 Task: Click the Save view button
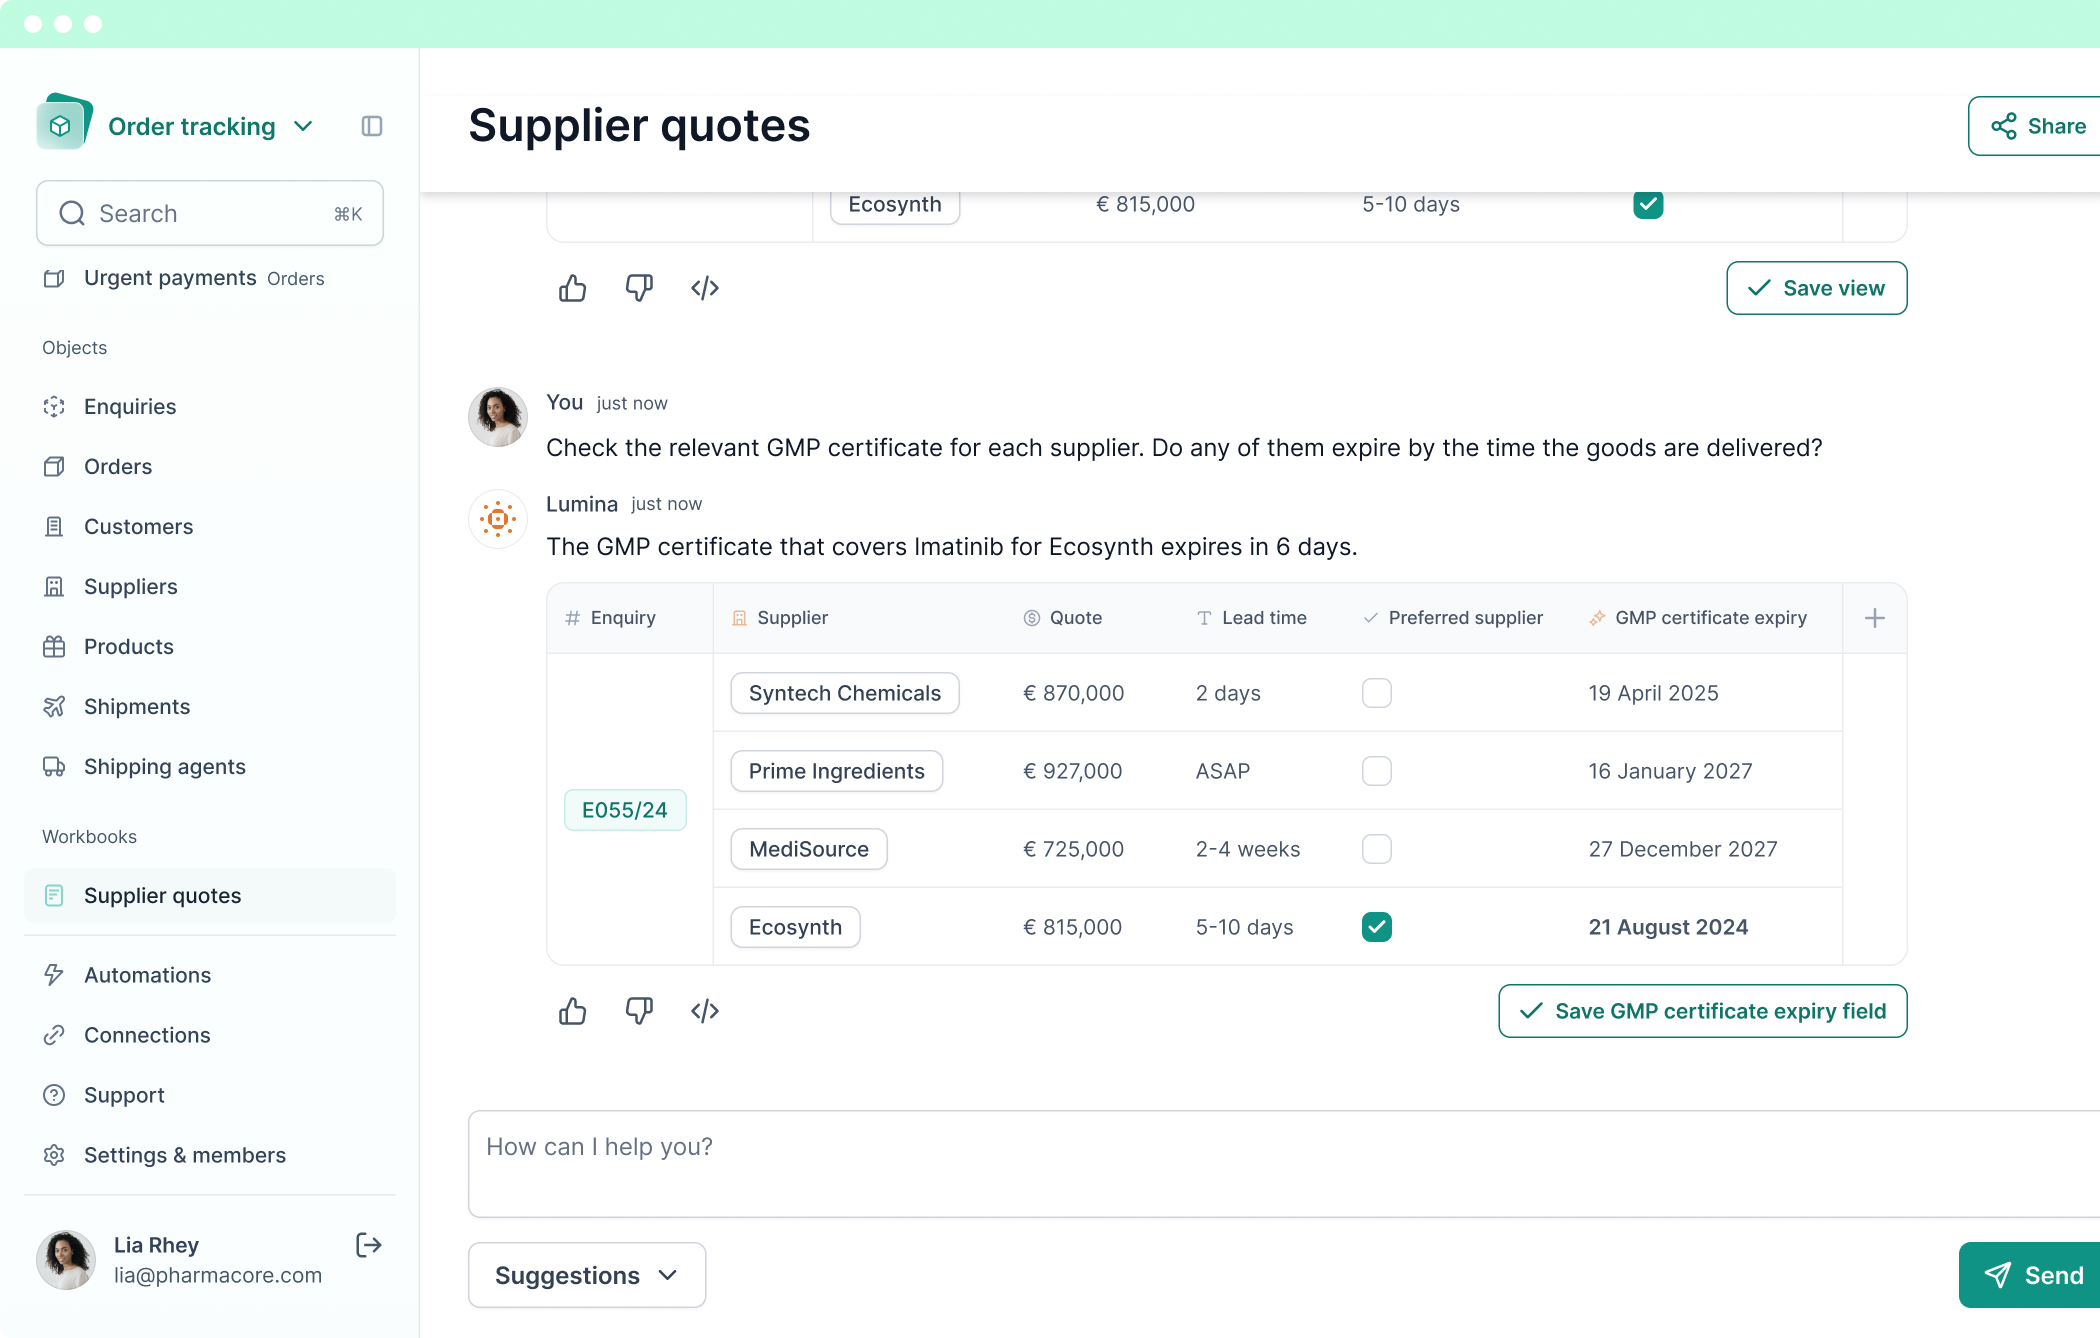point(1816,288)
